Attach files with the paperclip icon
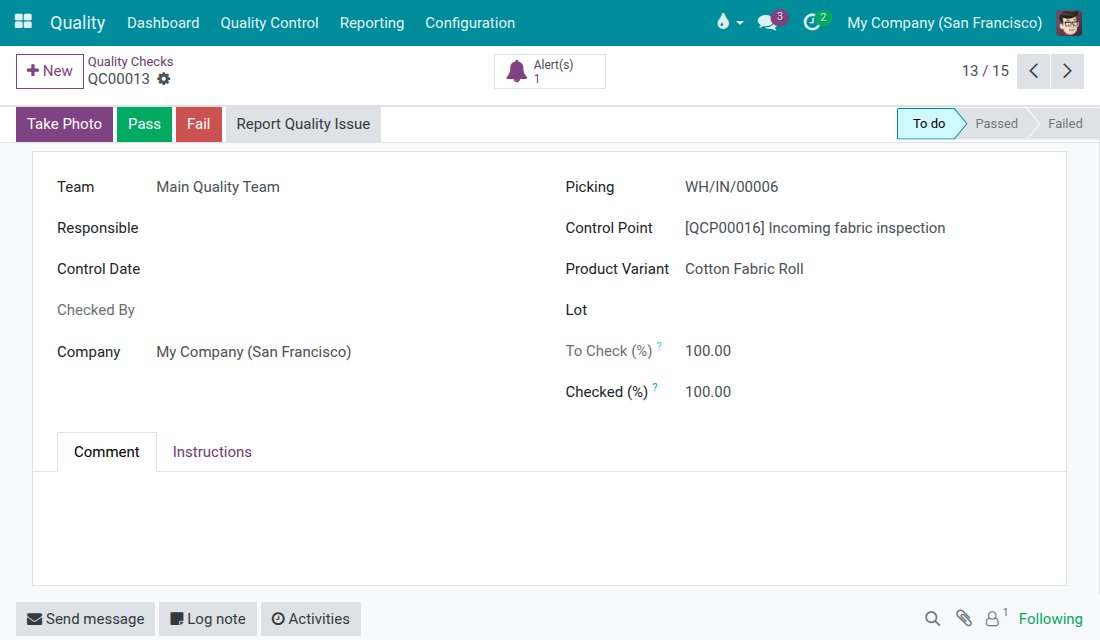Viewport: 1100px width, 640px height. [x=964, y=618]
